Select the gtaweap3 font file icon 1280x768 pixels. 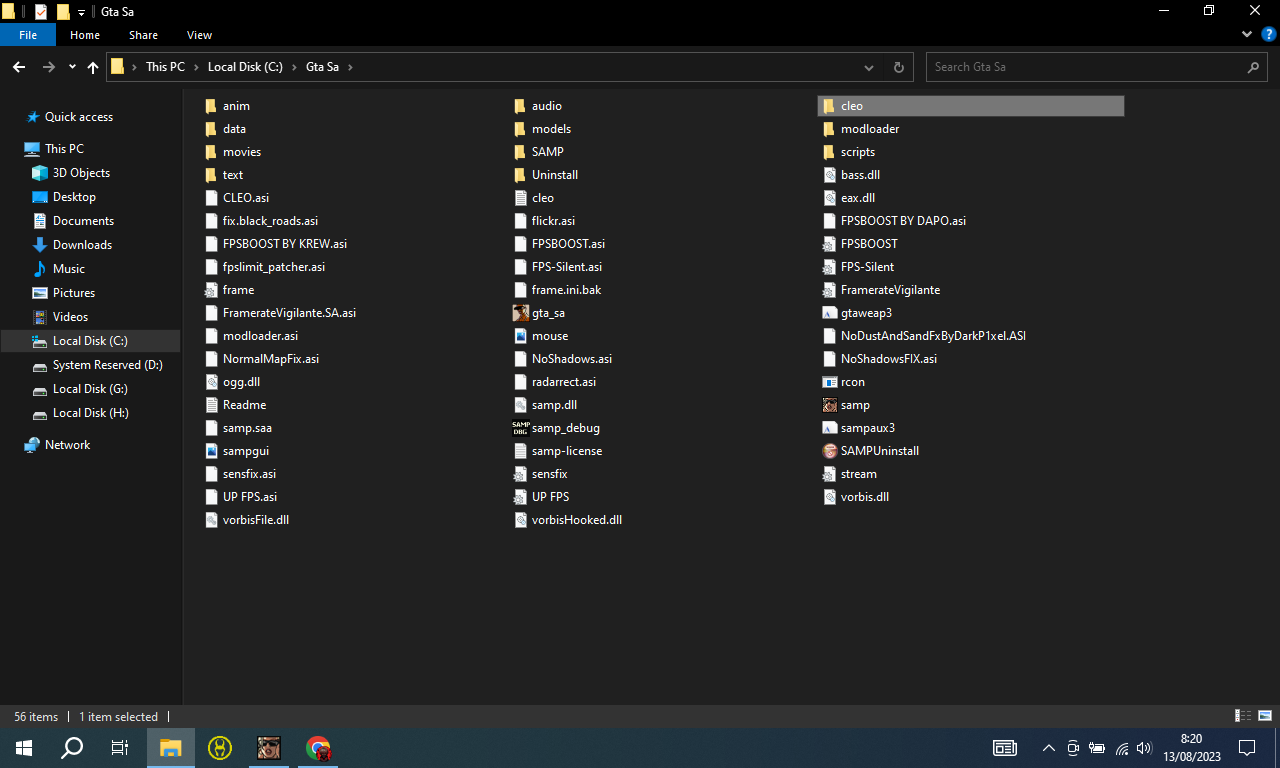coord(829,313)
